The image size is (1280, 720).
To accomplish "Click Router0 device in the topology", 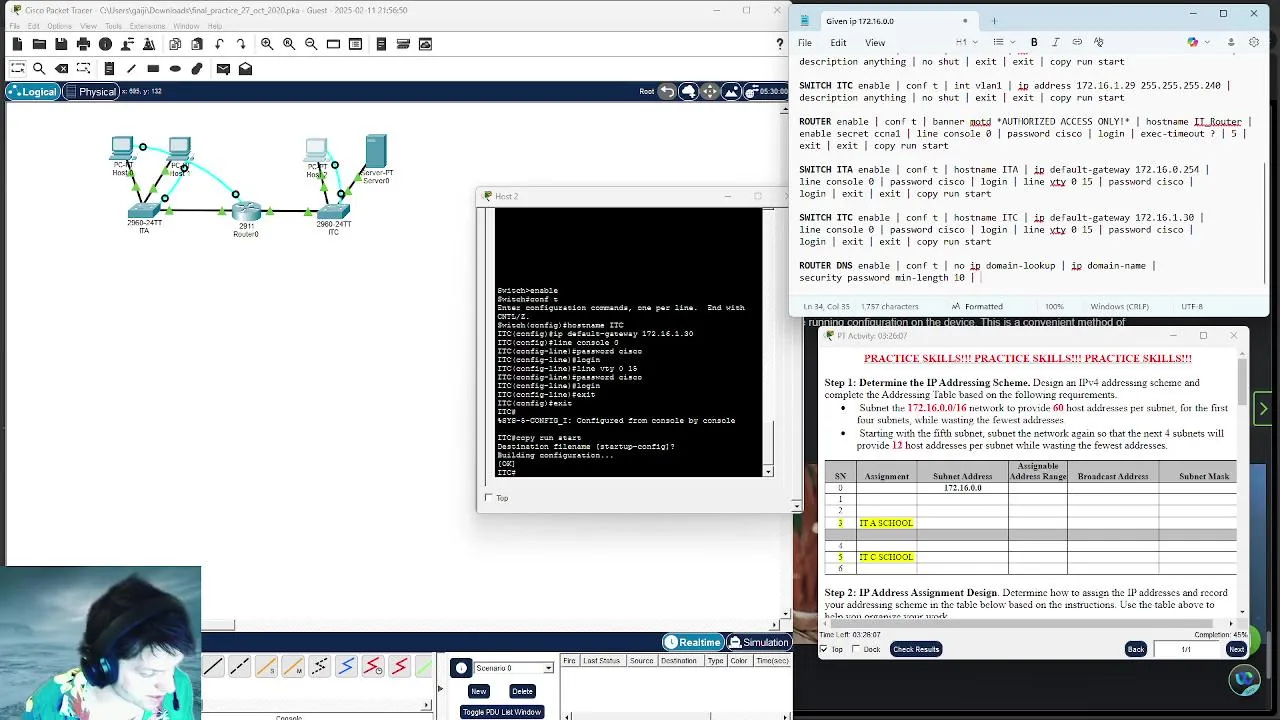I will tap(246, 212).
